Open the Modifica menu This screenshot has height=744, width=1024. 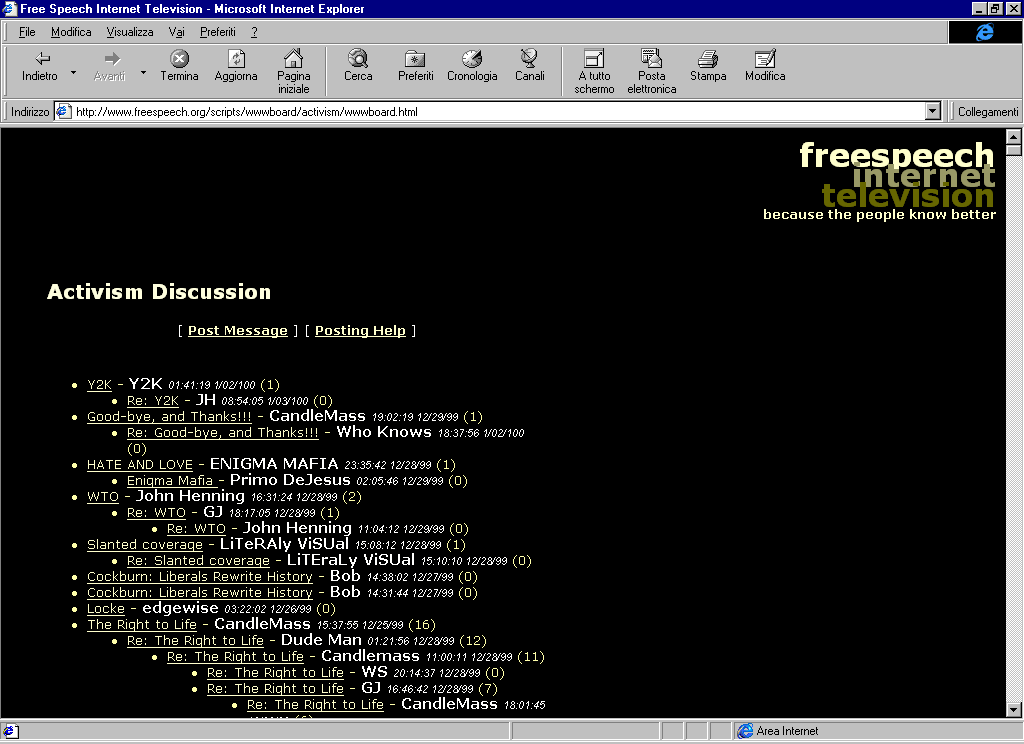[71, 32]
